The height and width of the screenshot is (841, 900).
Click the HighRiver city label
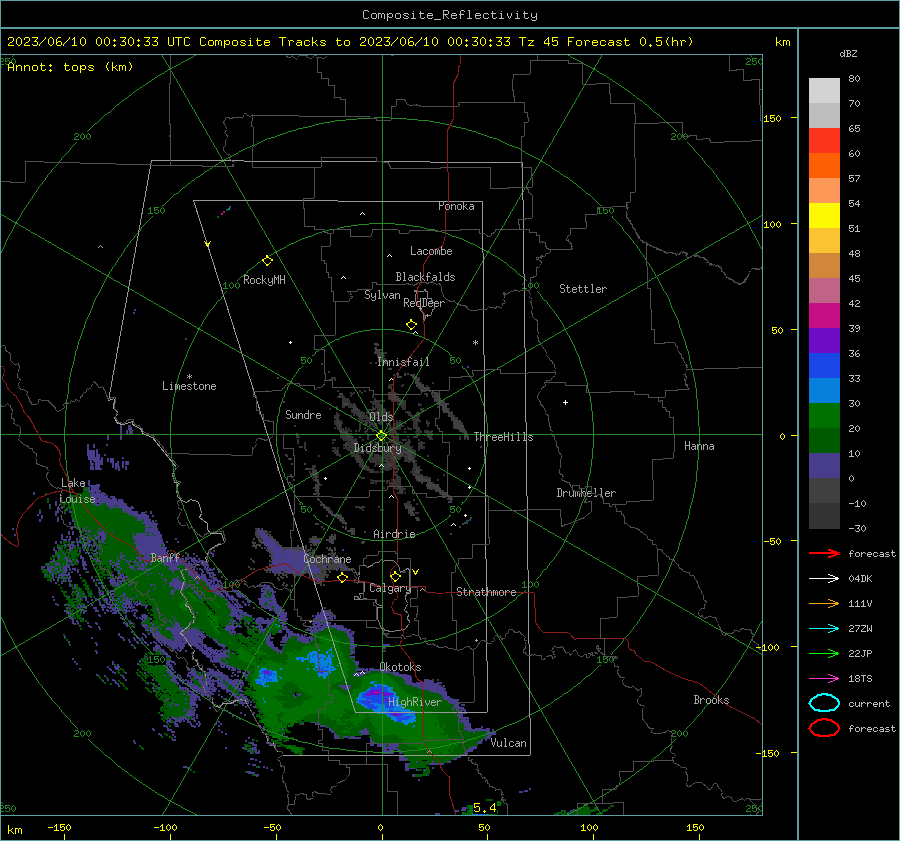[415, 702]
